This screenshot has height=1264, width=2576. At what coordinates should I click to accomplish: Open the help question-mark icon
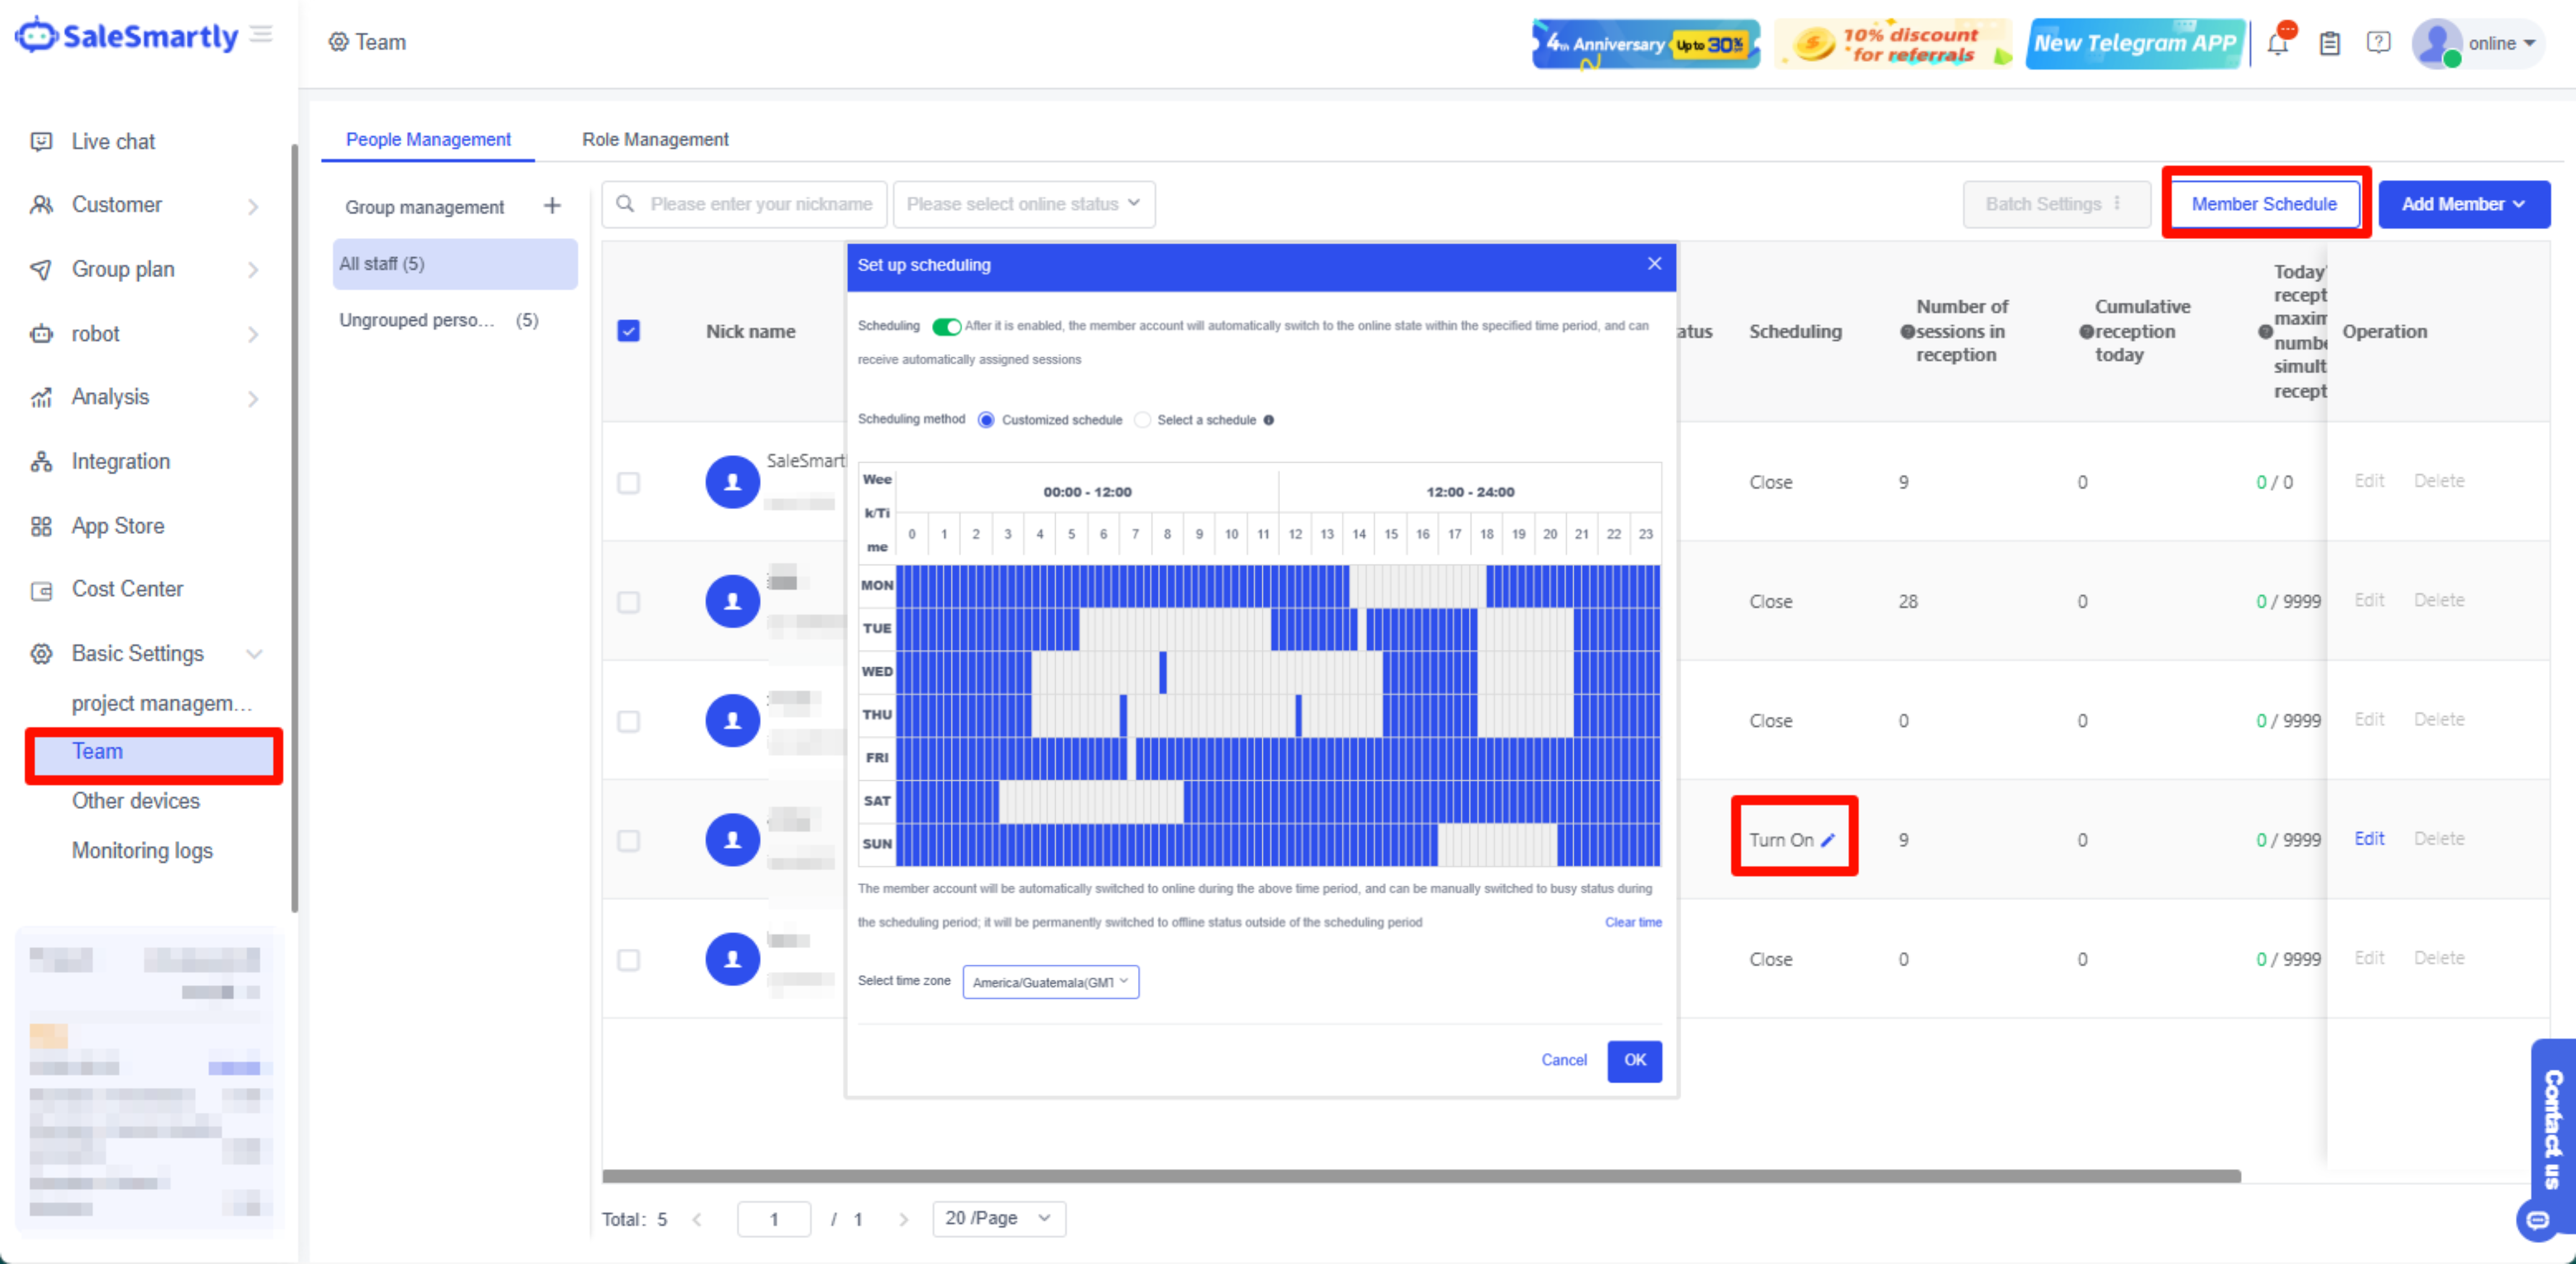pos(2379,42)
